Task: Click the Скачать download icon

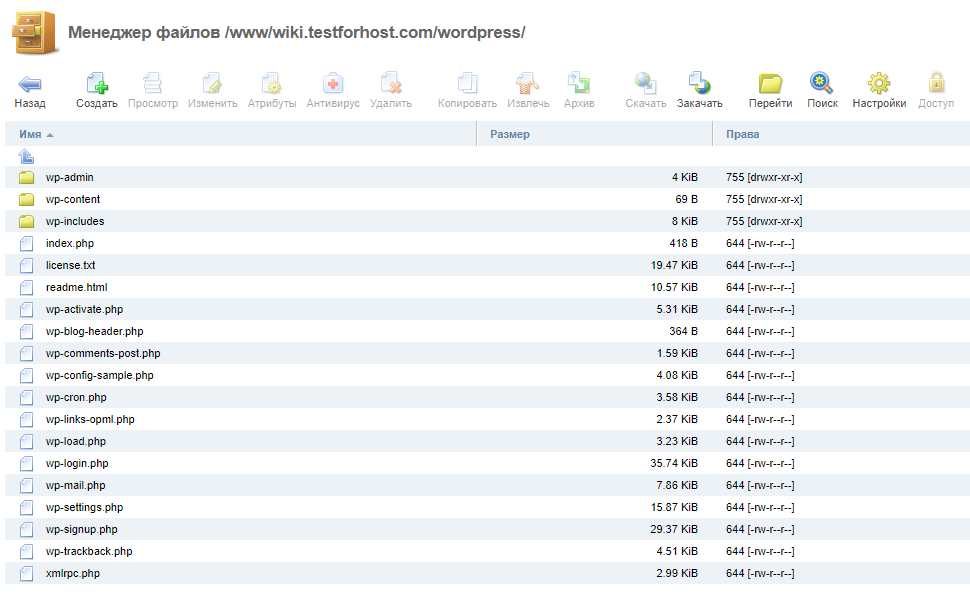Action: click(x=646, y=84)
